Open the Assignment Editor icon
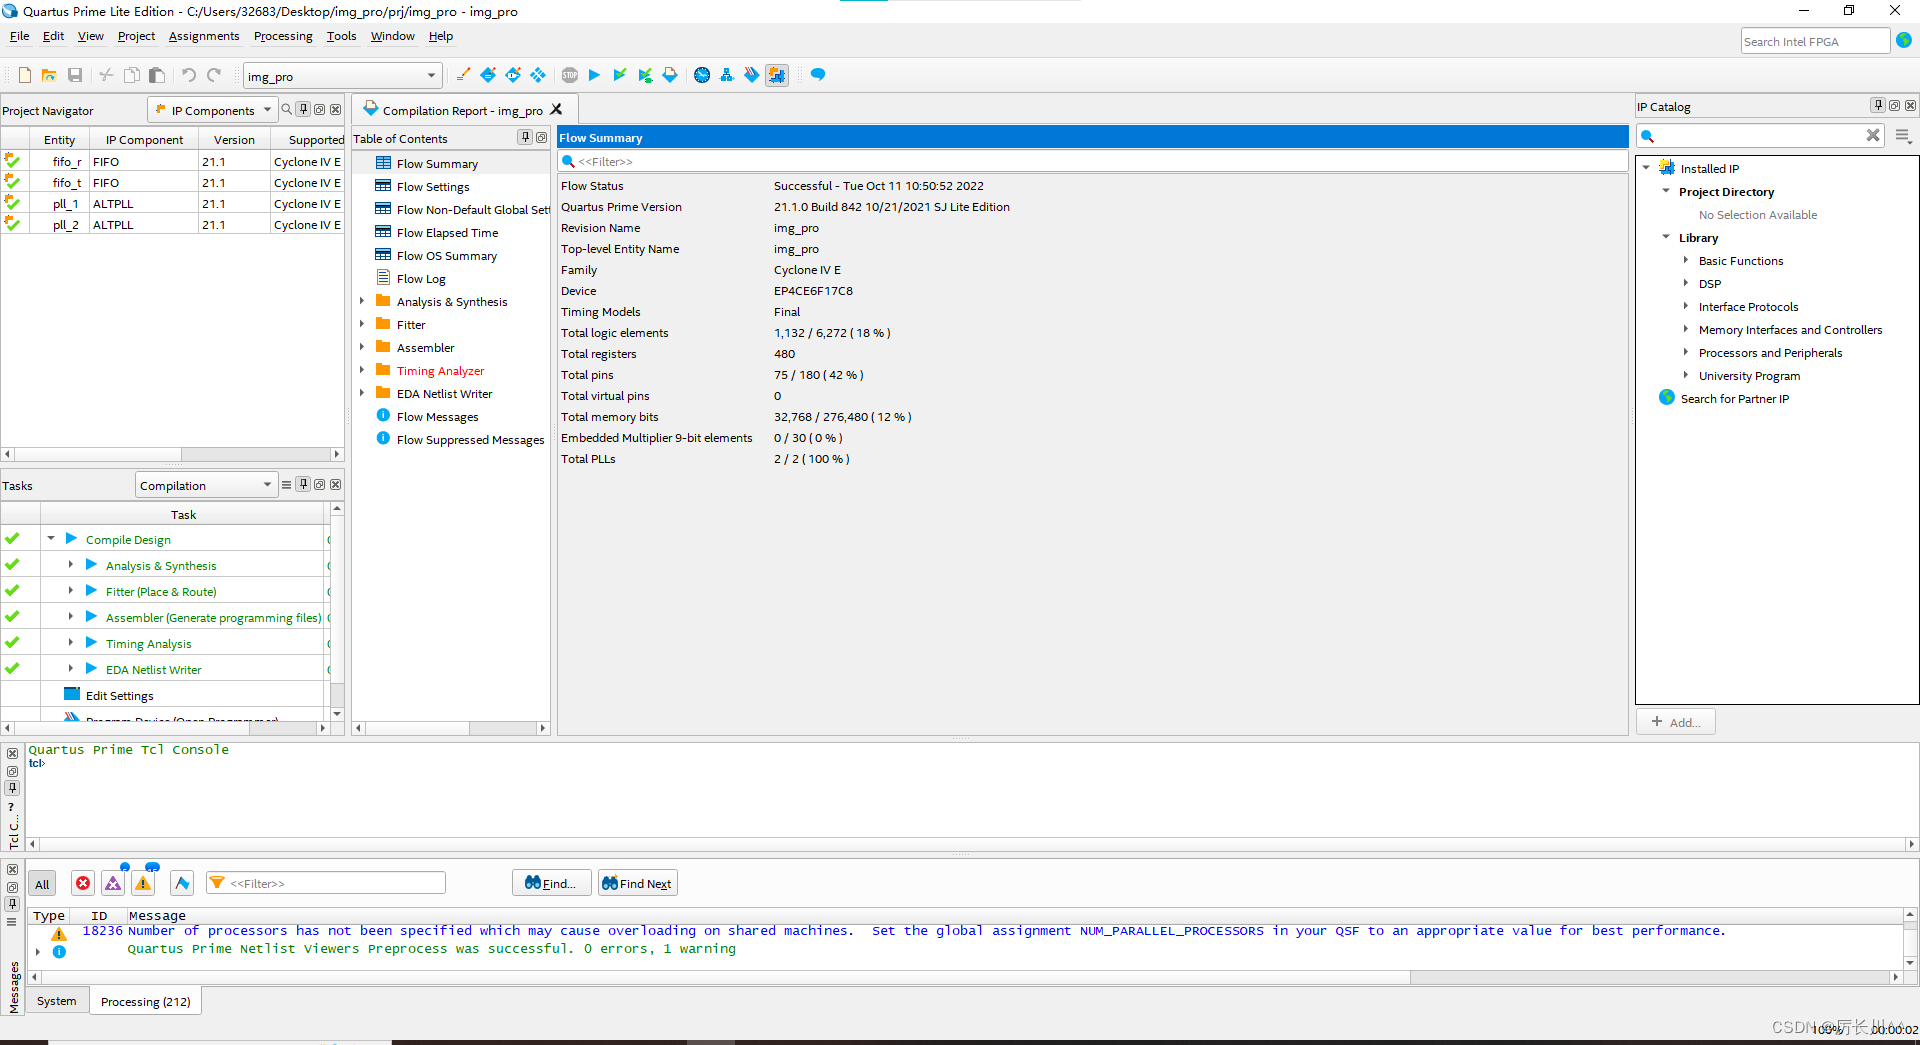1920x1045 pixels. tap(487, 74)
